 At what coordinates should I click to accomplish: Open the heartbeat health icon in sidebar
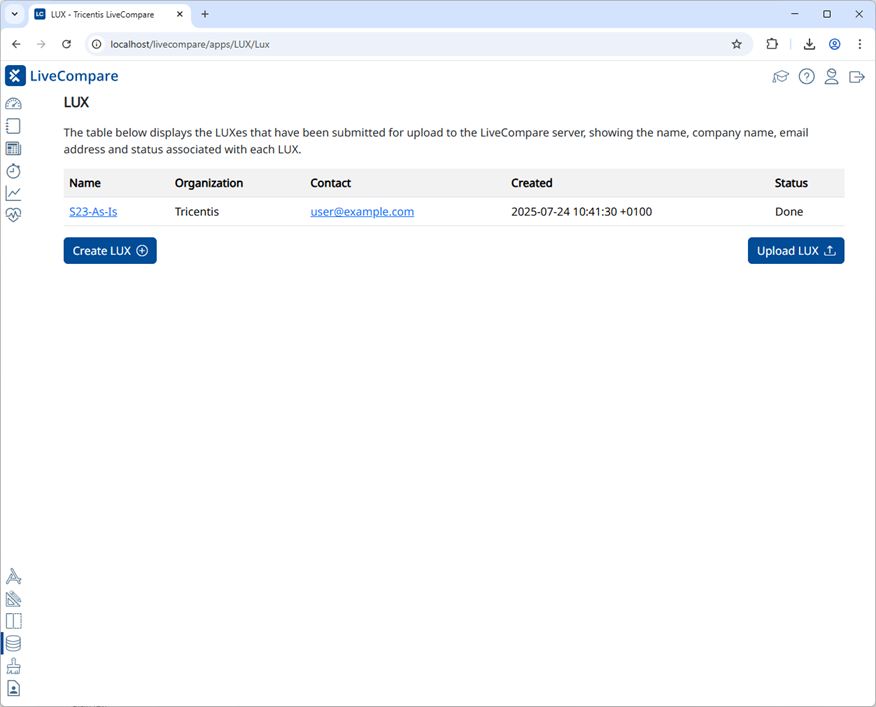click(x=13, y=215)
